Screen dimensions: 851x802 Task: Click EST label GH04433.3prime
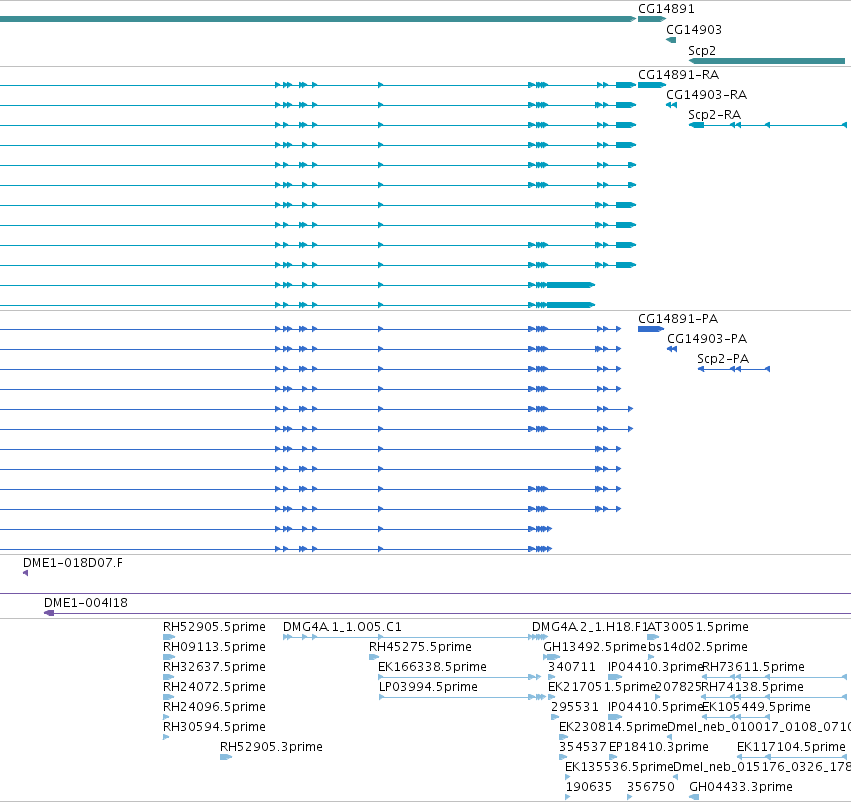(x=741, y=787)
